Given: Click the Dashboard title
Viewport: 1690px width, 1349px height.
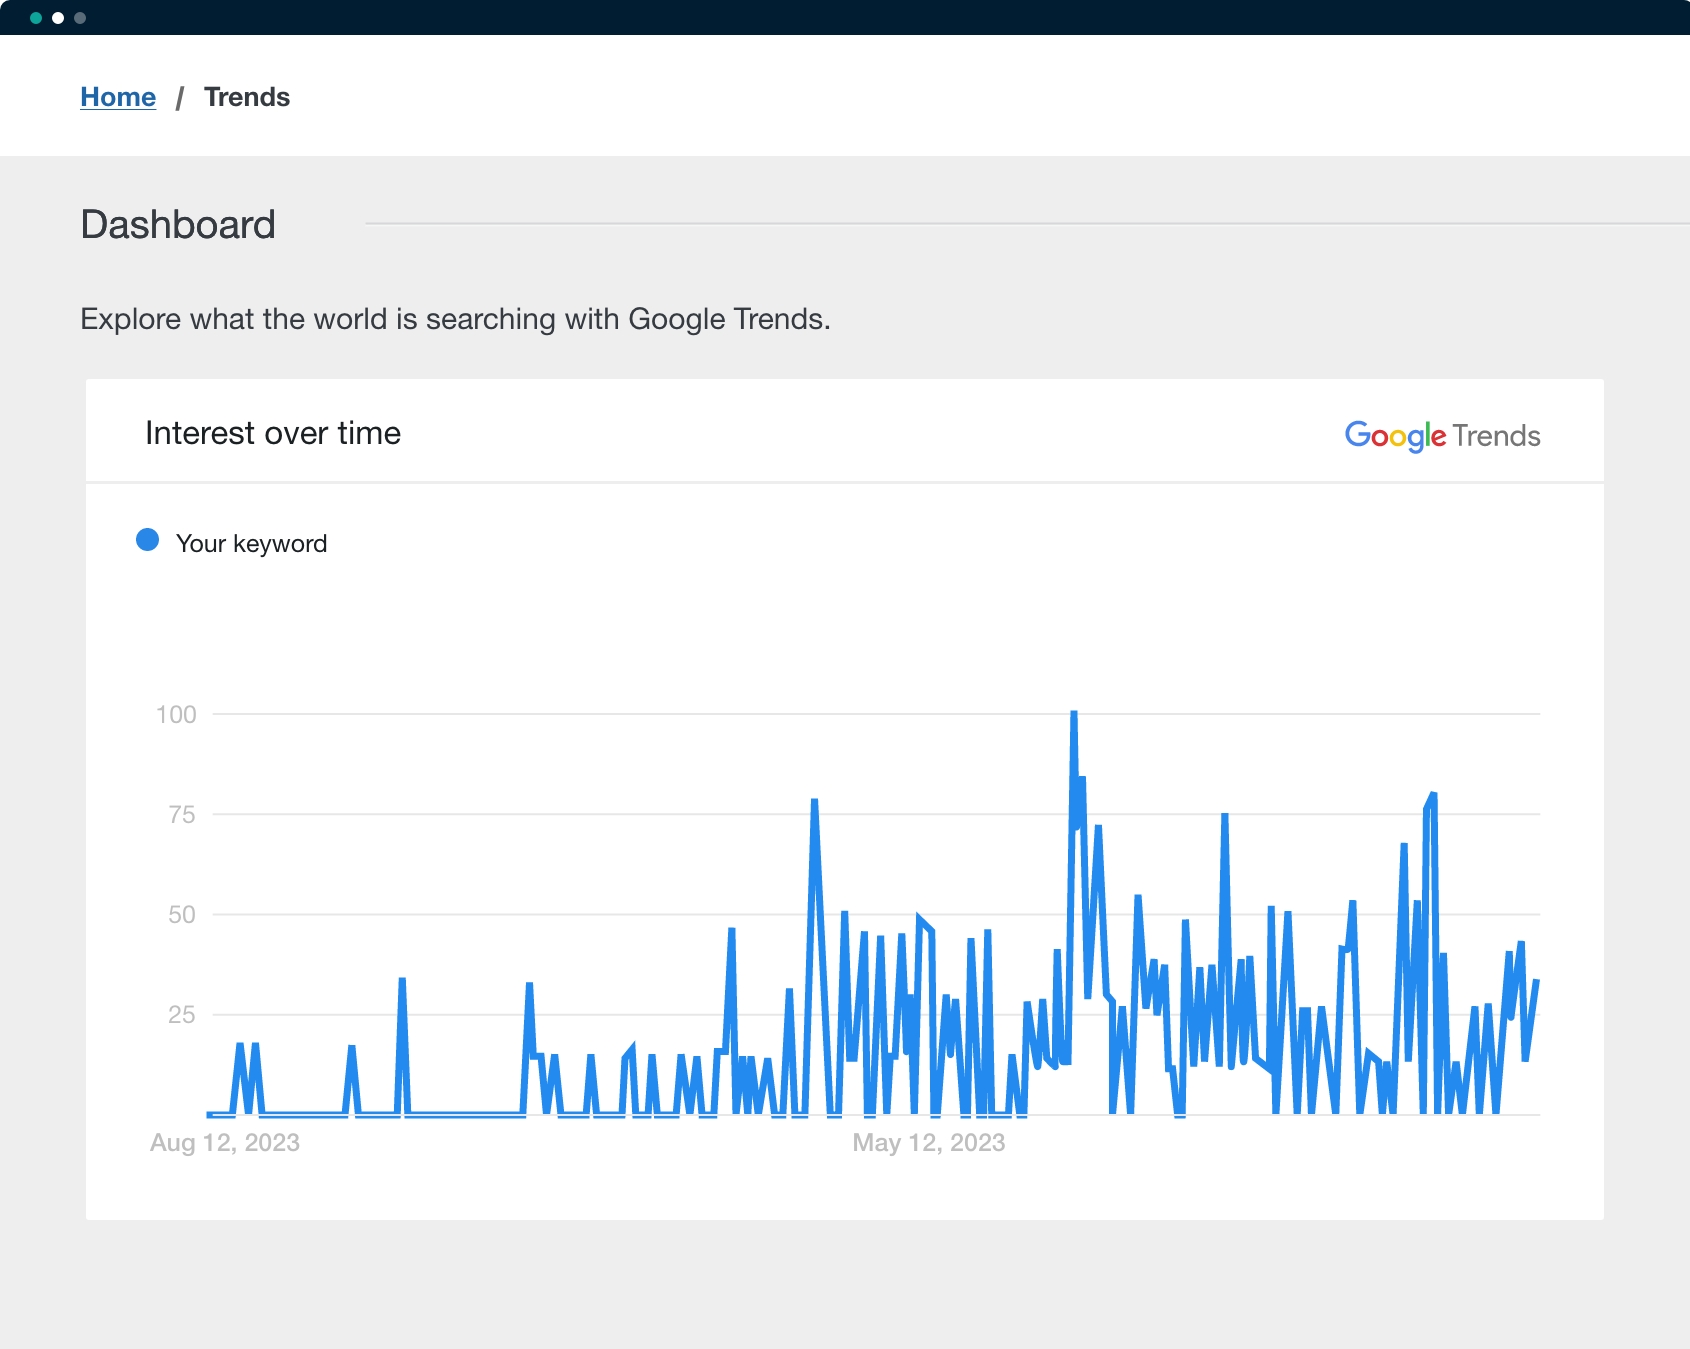Looking at the screenshot, I should (178, 224).
